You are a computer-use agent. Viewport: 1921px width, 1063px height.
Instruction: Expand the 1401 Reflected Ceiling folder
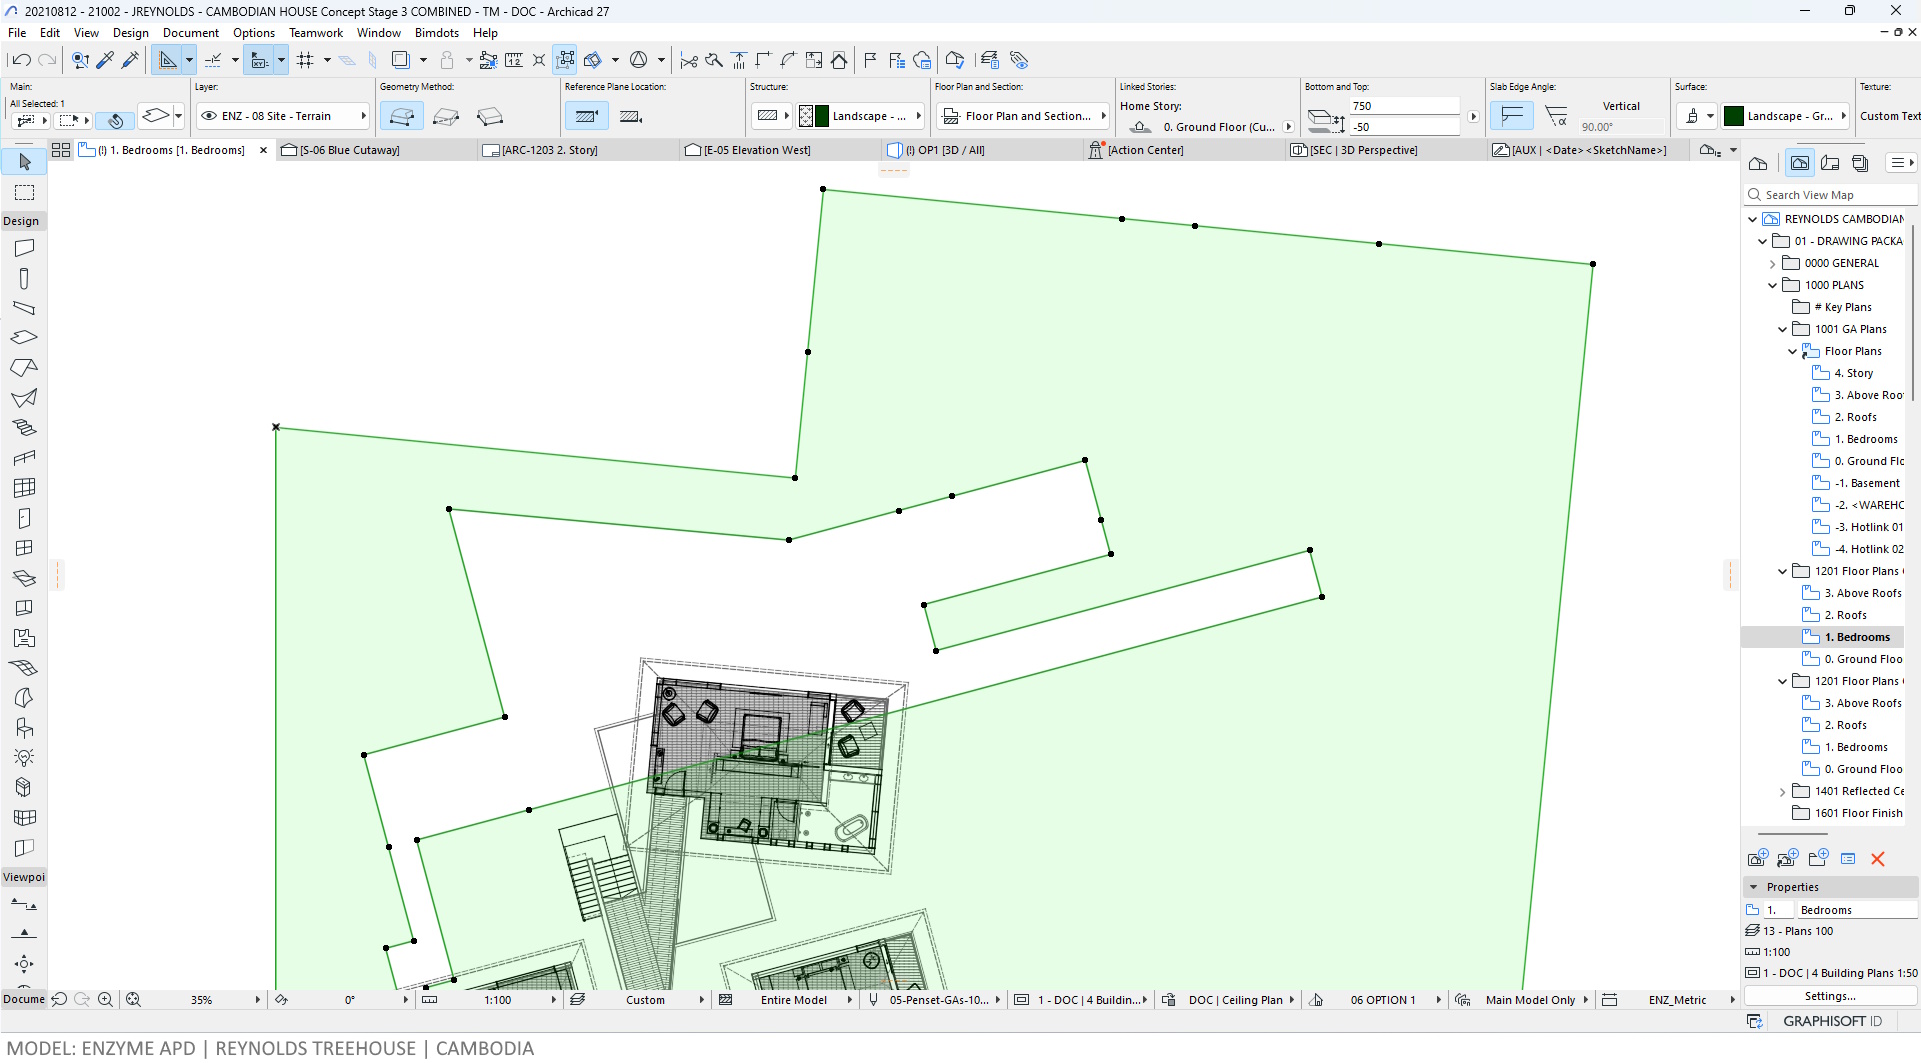click(1782, 791)
